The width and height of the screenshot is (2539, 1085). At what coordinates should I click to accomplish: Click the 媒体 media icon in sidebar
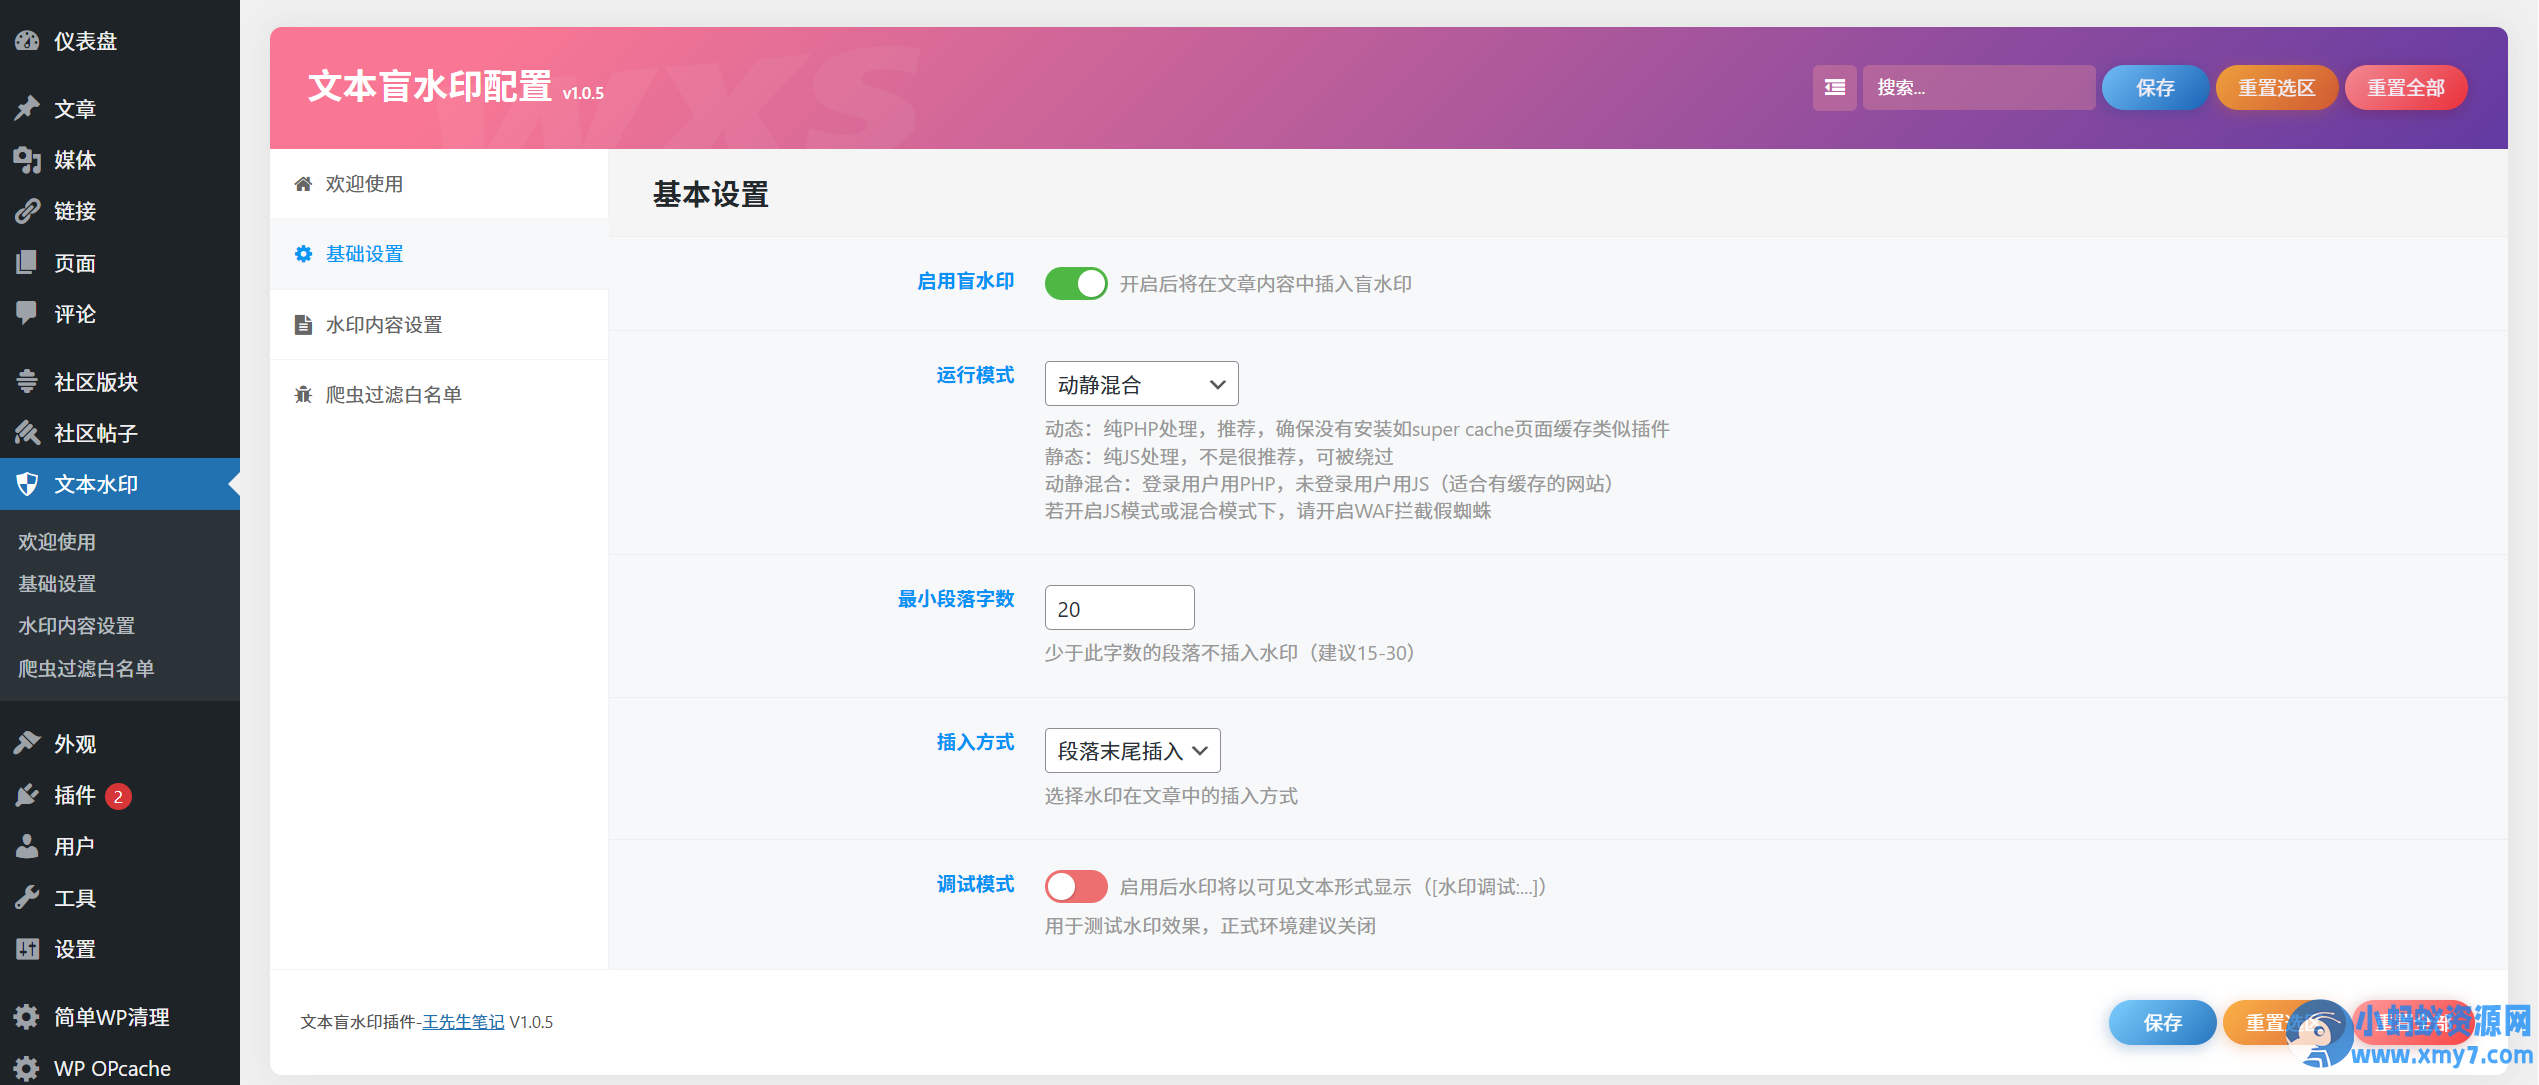click(27, 160)
